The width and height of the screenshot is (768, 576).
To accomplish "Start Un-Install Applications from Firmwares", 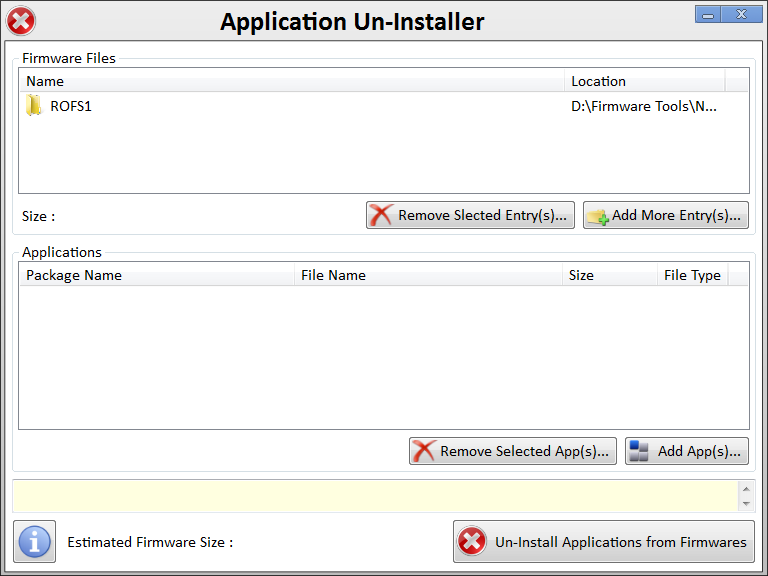I will point(604,542).
